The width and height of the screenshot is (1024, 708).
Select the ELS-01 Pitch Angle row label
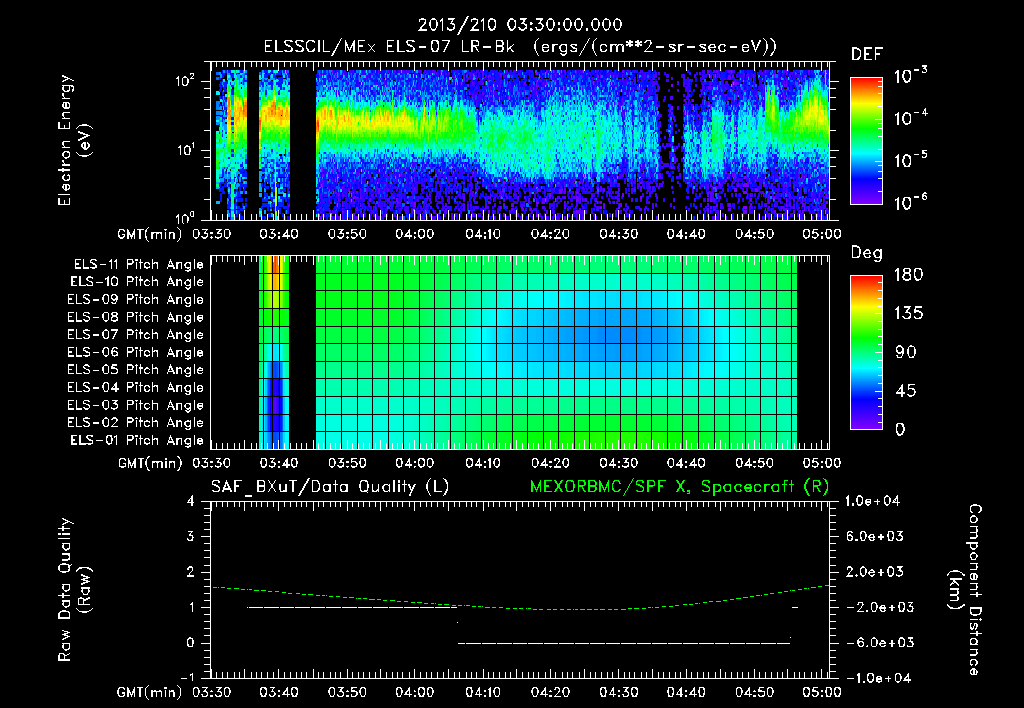click(x=137, y=440)
